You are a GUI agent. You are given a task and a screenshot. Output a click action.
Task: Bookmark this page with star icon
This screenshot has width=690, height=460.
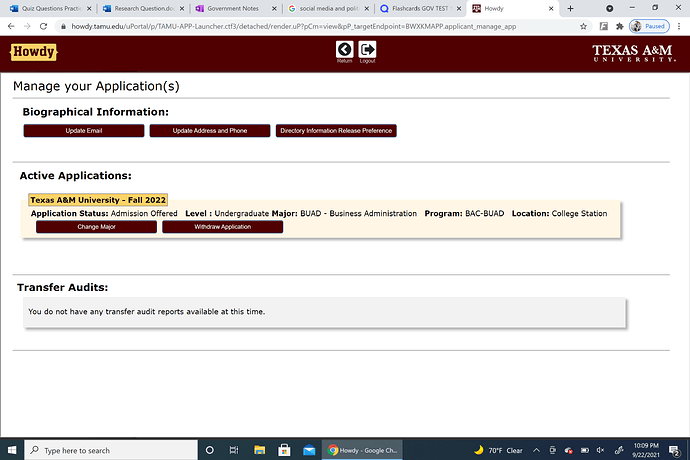point(584,26)
